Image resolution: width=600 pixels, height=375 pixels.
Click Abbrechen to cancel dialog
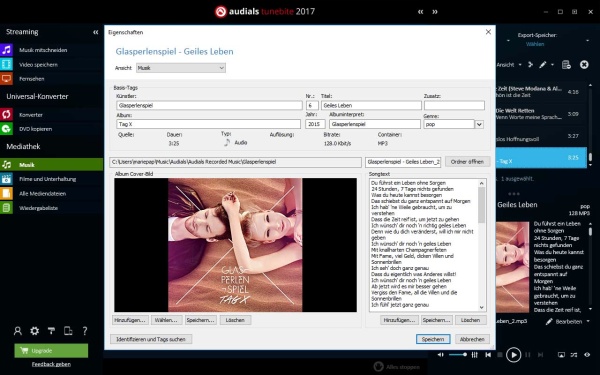coord(472,339)
